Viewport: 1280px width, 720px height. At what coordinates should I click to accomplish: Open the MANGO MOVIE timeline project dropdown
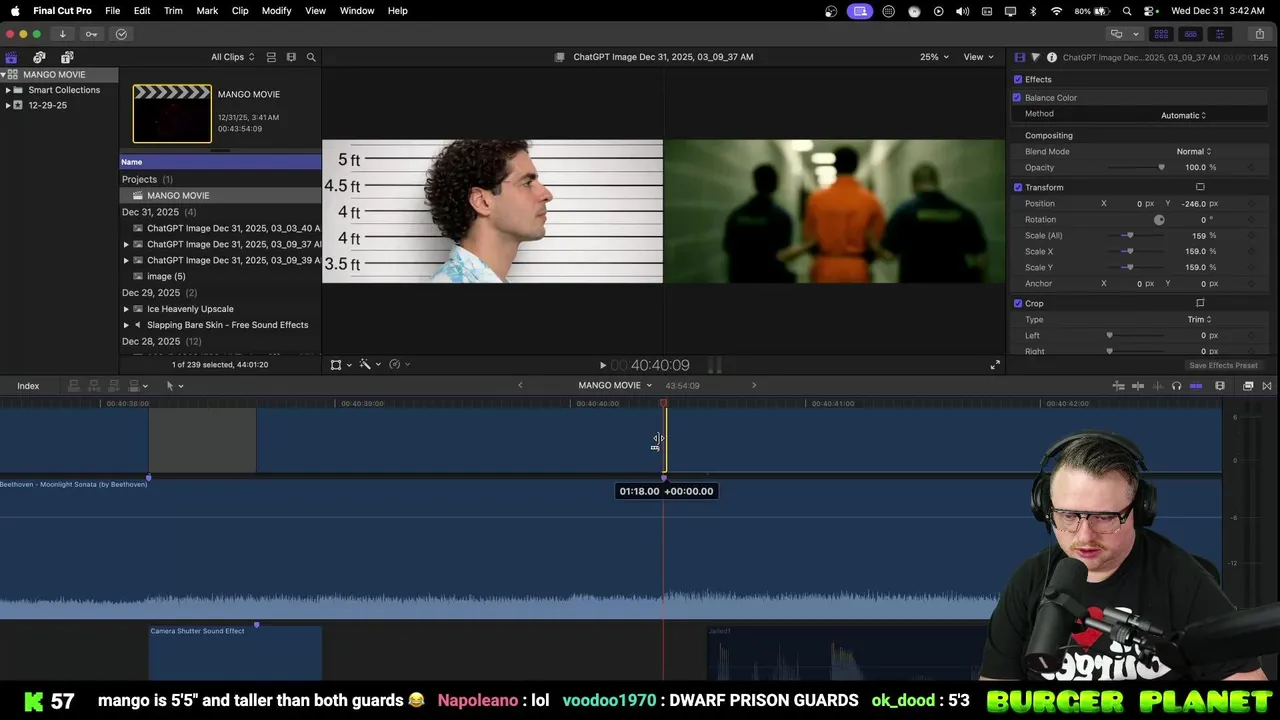point(615,386)
